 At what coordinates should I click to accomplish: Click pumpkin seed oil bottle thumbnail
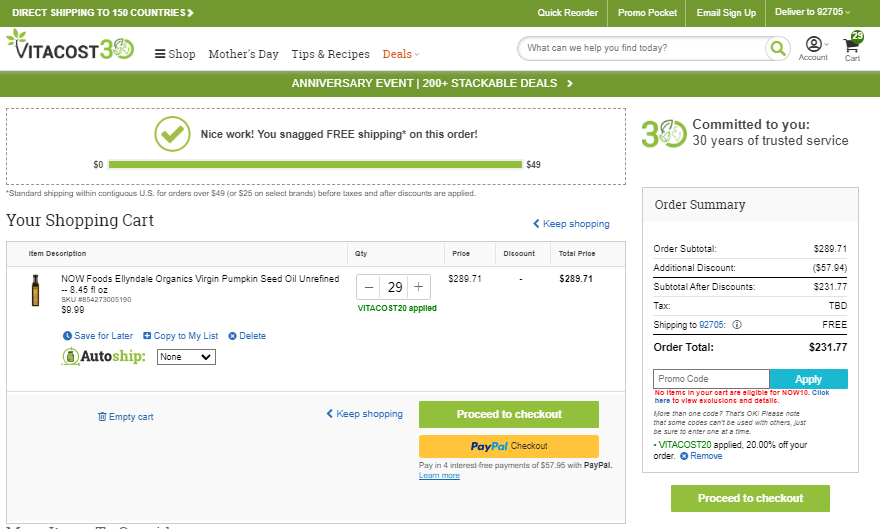[35, 290]
